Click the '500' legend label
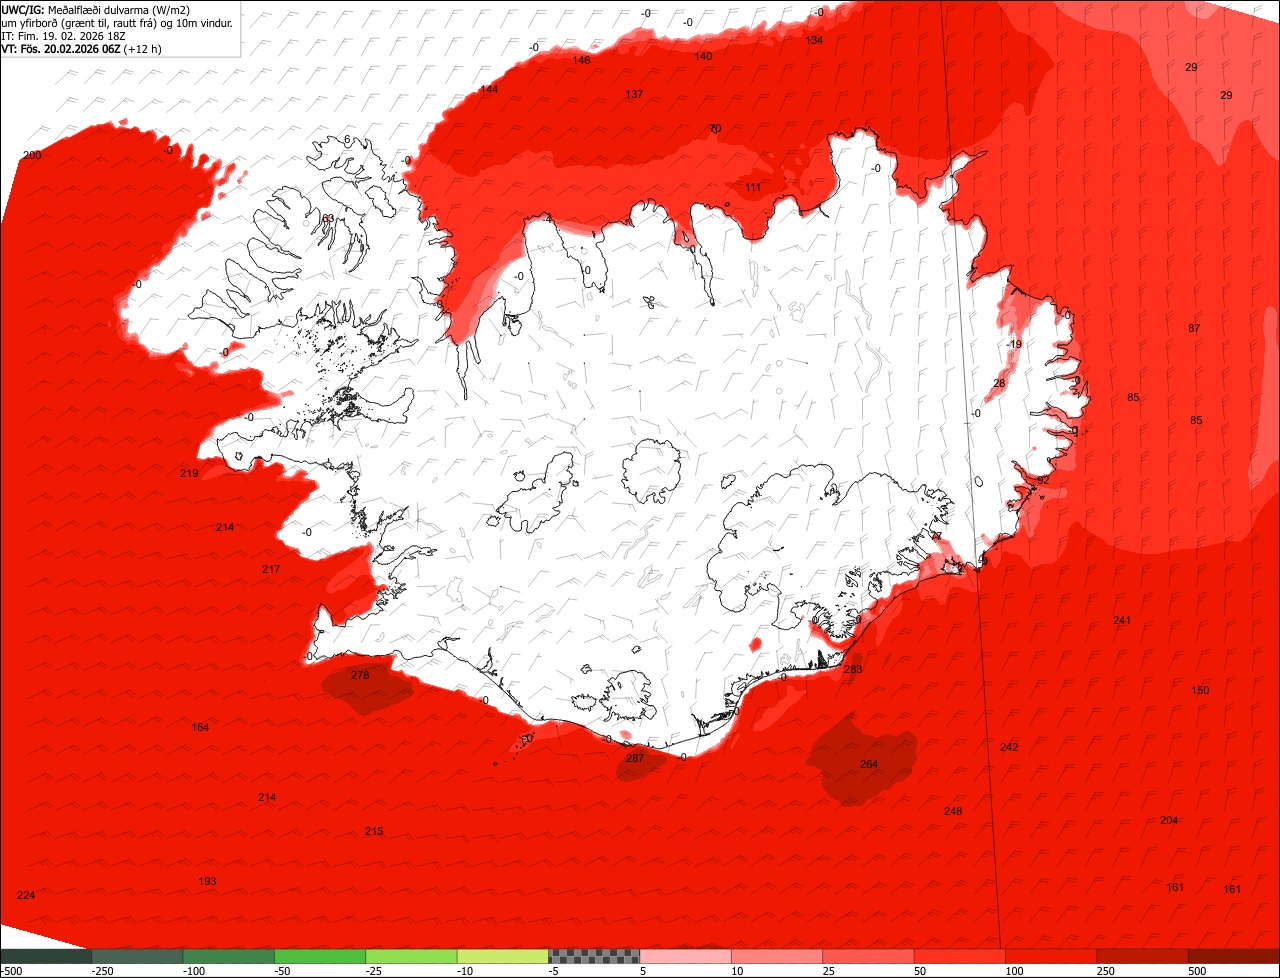1280x978 pixels. [1199, 971]
